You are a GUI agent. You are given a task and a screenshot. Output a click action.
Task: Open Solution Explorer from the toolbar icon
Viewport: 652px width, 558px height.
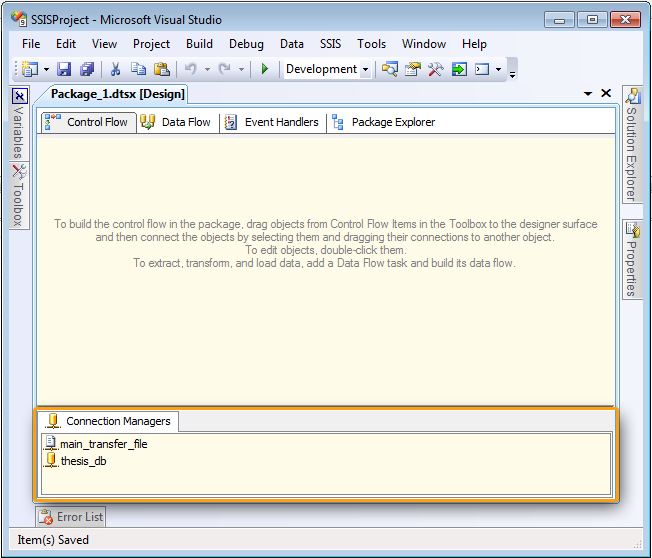click(390, 69)
